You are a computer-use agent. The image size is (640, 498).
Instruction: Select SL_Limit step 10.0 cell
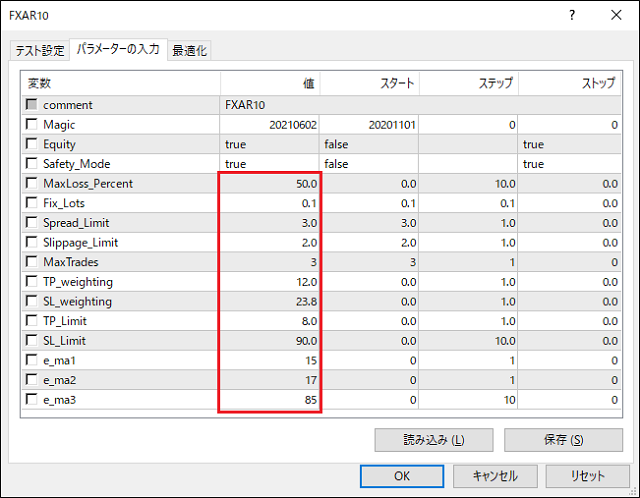[469, 340]
